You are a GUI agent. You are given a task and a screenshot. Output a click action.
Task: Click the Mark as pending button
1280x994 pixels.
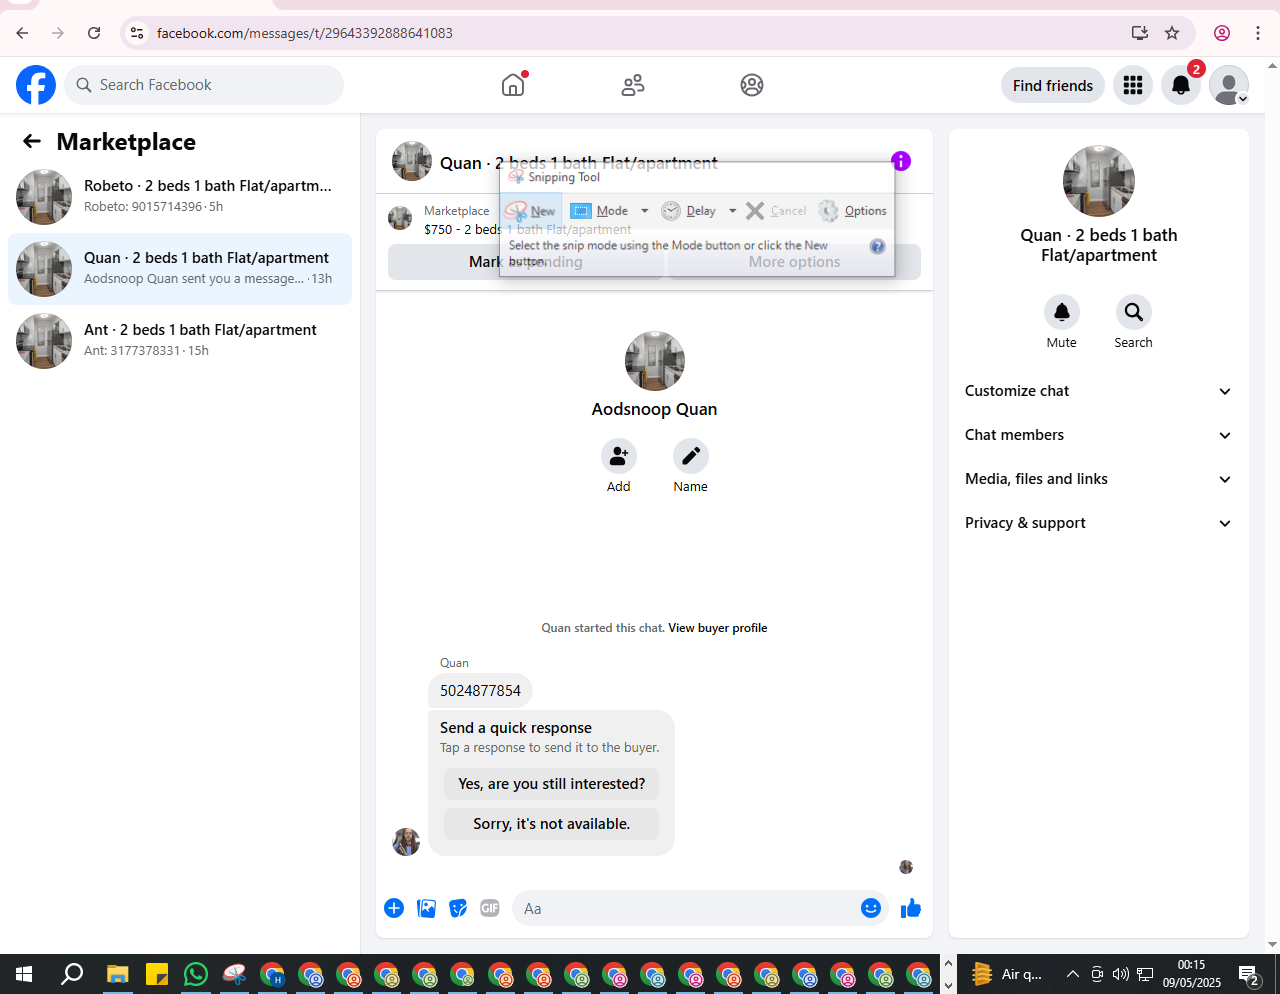pos(525,262)
